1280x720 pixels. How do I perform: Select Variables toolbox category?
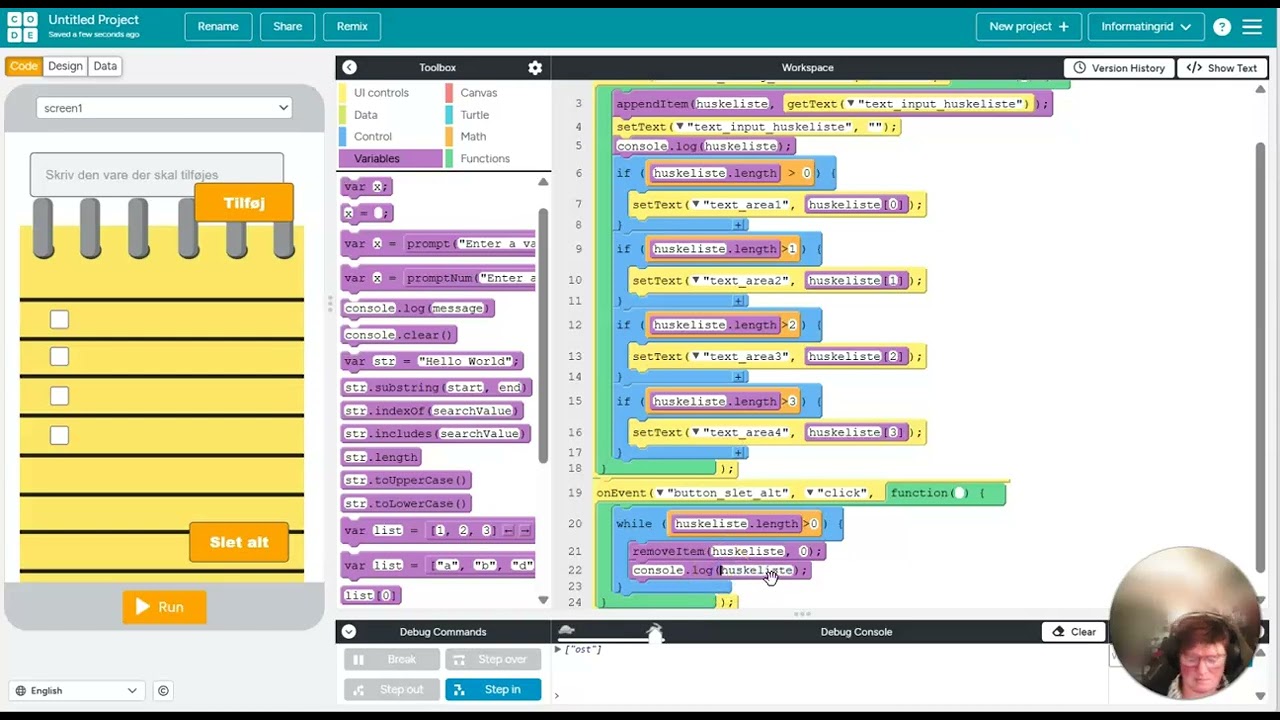coord(391,158)
